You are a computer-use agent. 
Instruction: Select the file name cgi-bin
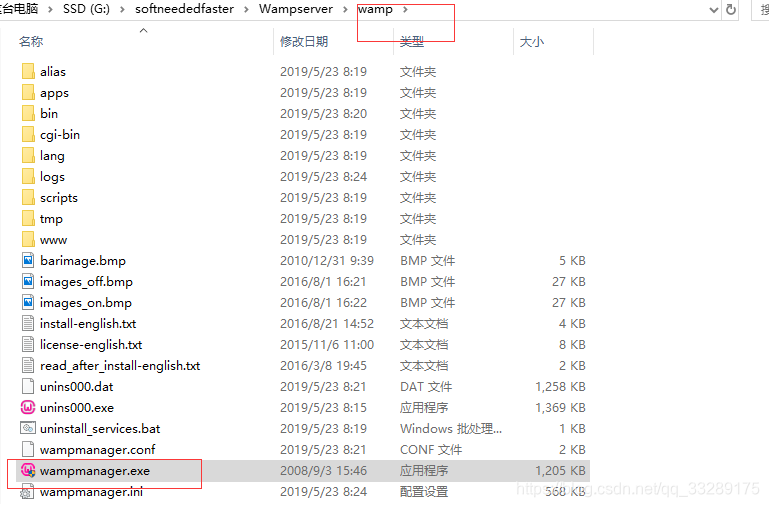pos(60,135)
